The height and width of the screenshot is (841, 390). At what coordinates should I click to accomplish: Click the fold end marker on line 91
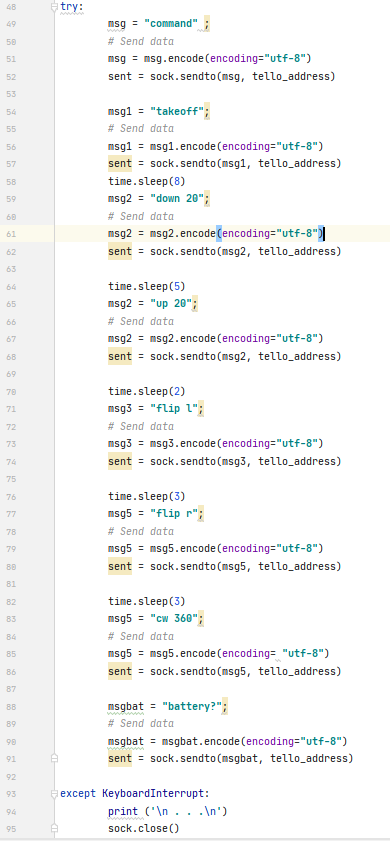54,758
